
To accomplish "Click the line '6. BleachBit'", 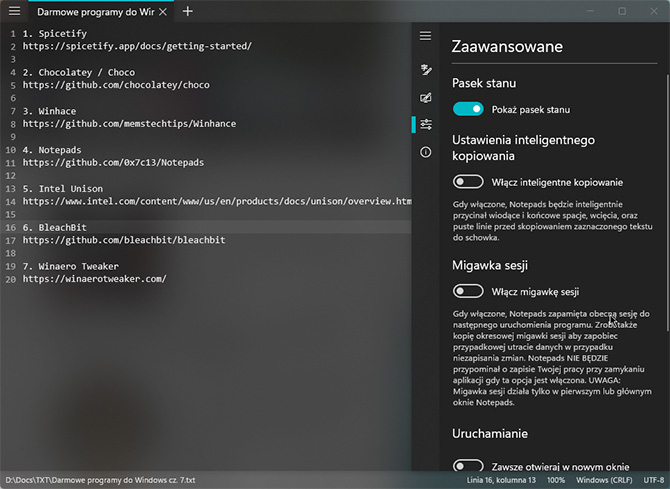I will coord(55,227).
